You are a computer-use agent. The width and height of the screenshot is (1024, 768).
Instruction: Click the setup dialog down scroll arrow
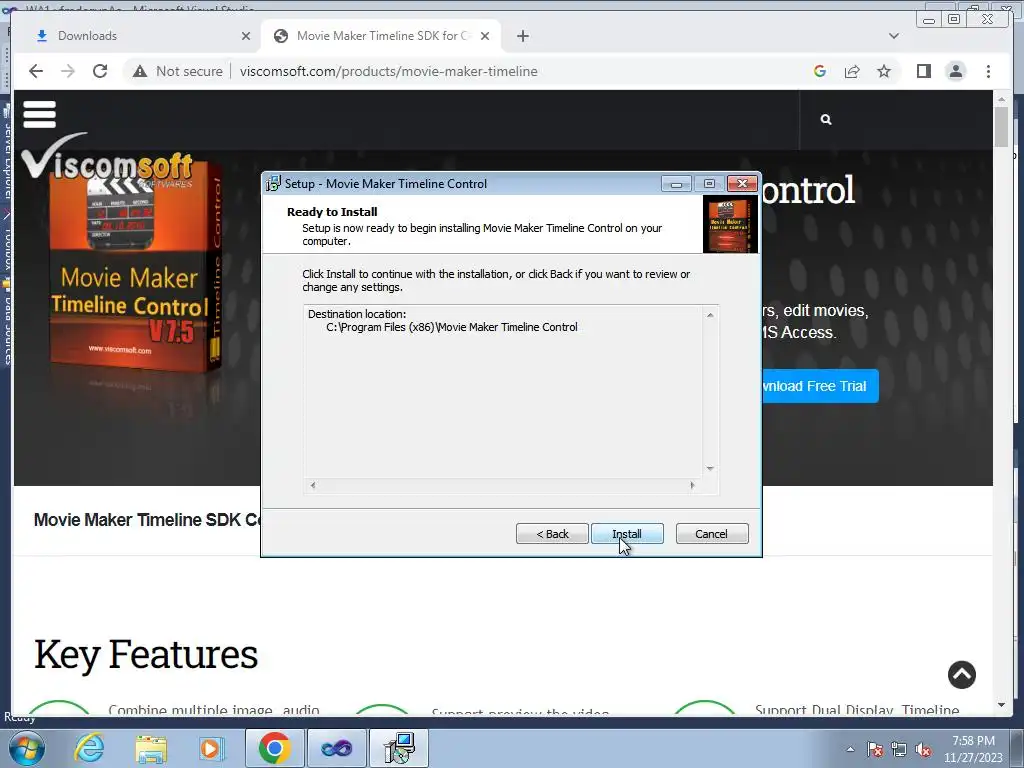click(710, 468)
